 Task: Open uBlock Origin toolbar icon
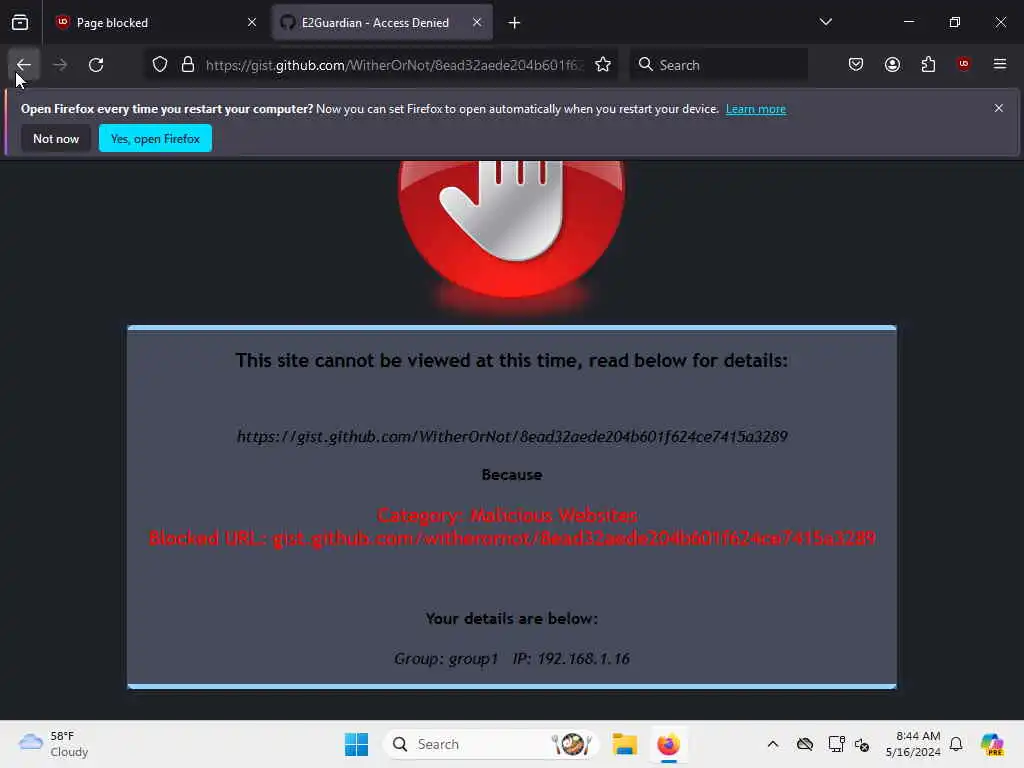tap(964, 64)
